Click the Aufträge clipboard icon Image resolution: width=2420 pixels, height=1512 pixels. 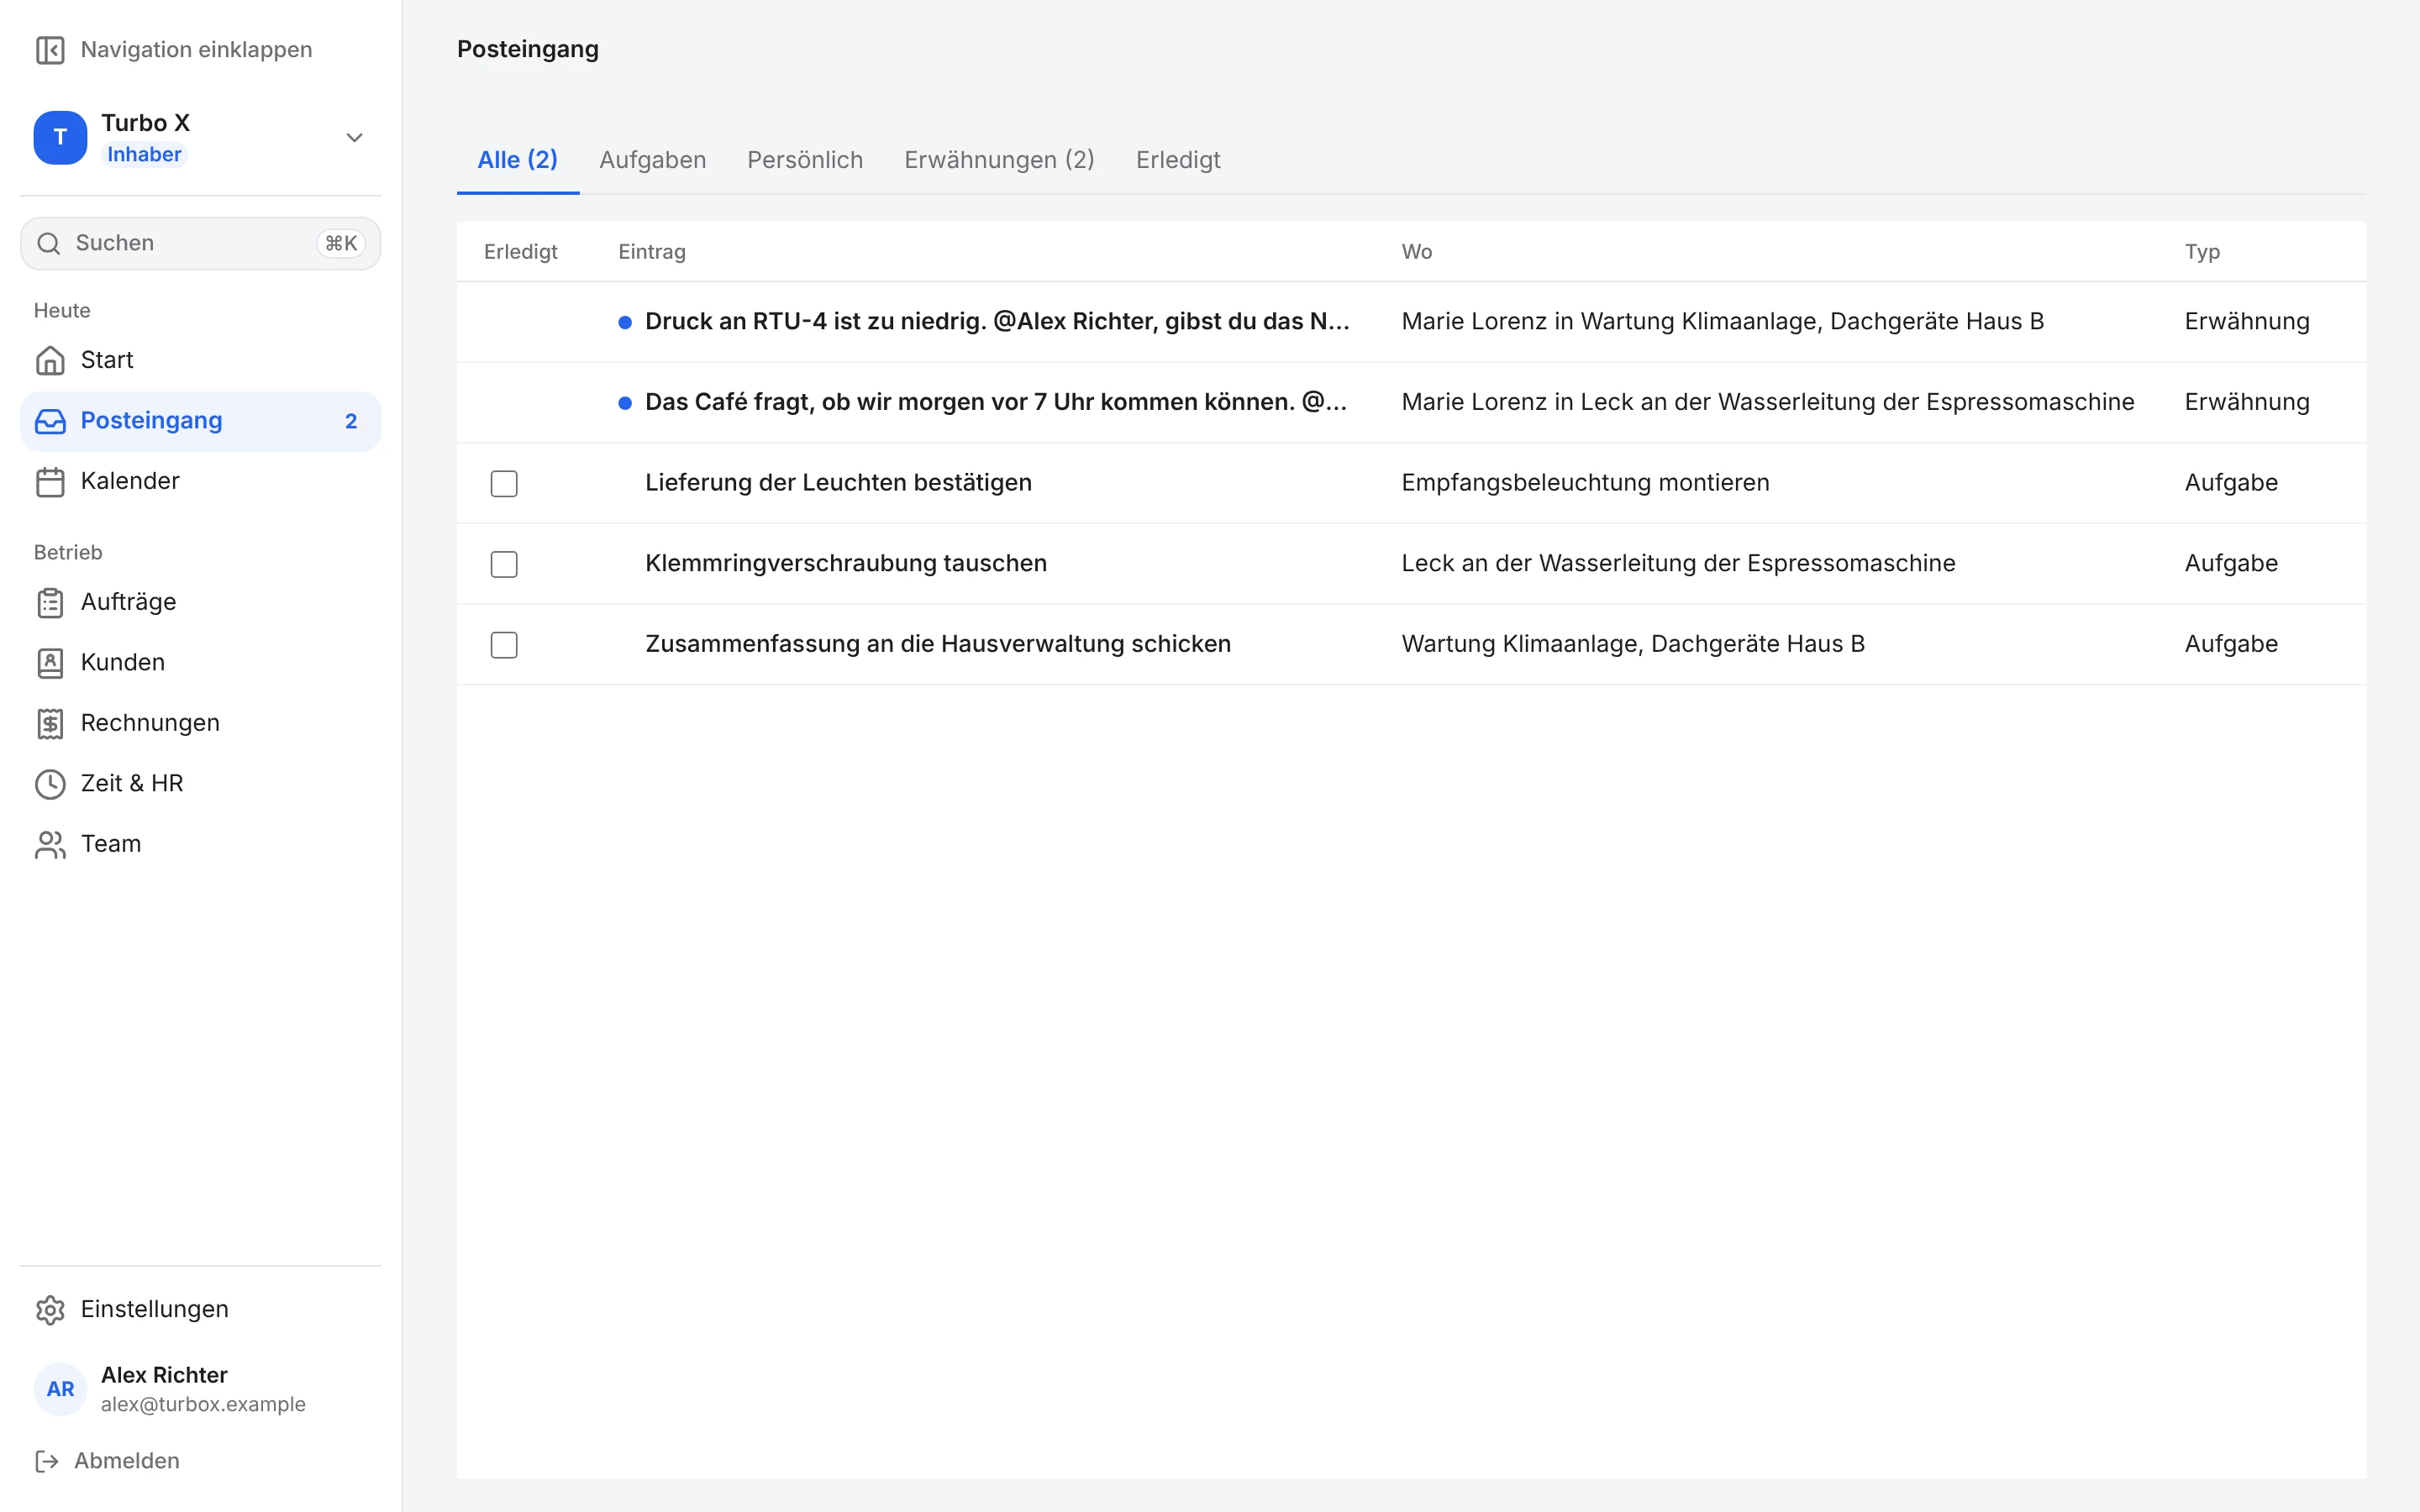(50, 602)
